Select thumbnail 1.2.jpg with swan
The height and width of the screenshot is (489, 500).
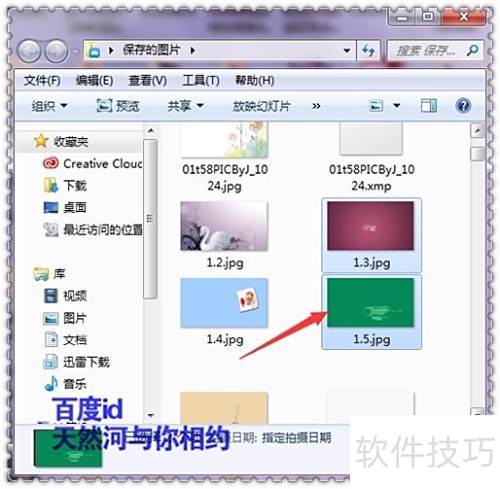pyautogui.click(x=224, y=226)
